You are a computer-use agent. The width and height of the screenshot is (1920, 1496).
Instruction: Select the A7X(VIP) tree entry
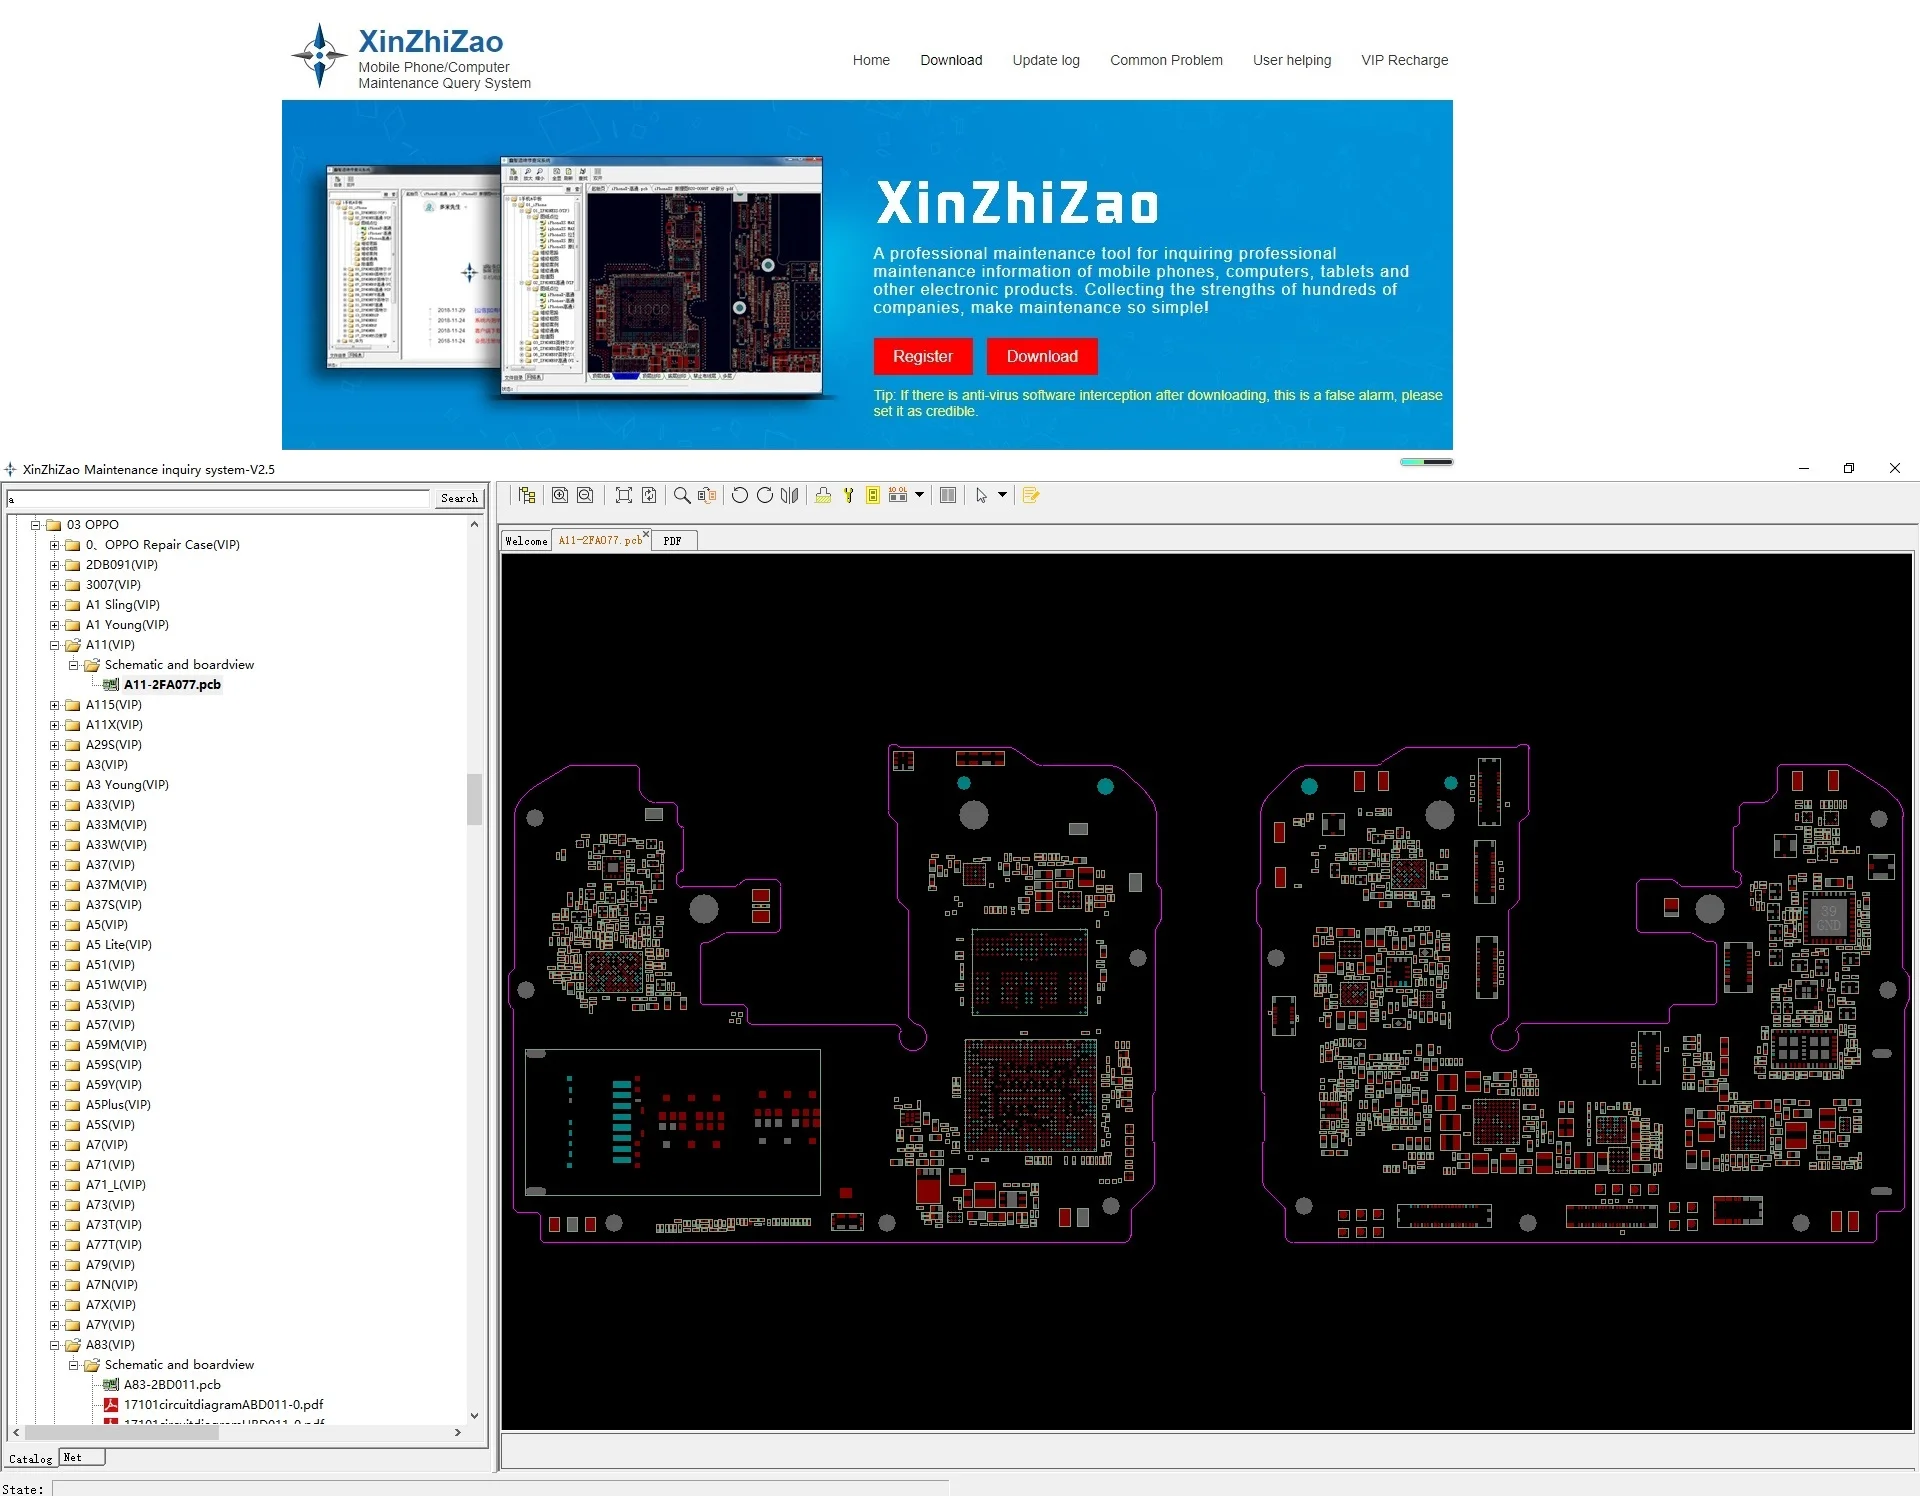click(x=110, y=1304)
